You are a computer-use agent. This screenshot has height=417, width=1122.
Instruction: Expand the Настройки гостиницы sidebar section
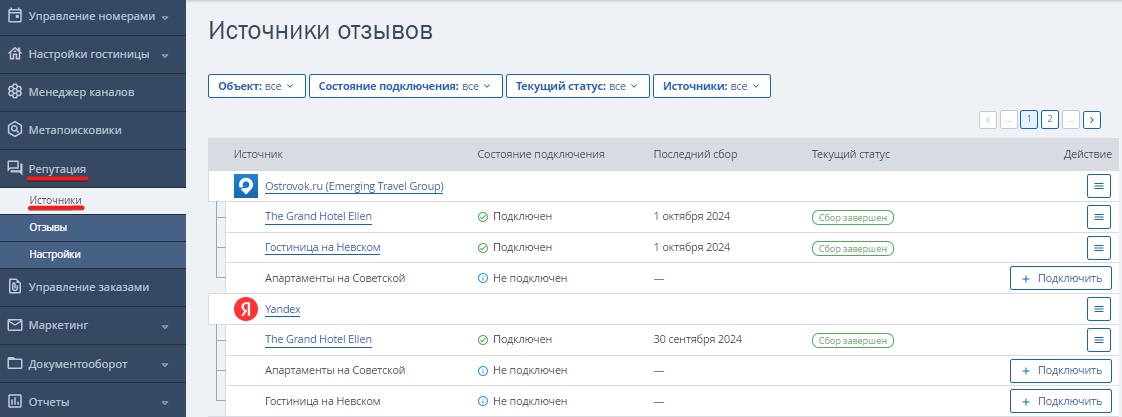pos(93,54)
